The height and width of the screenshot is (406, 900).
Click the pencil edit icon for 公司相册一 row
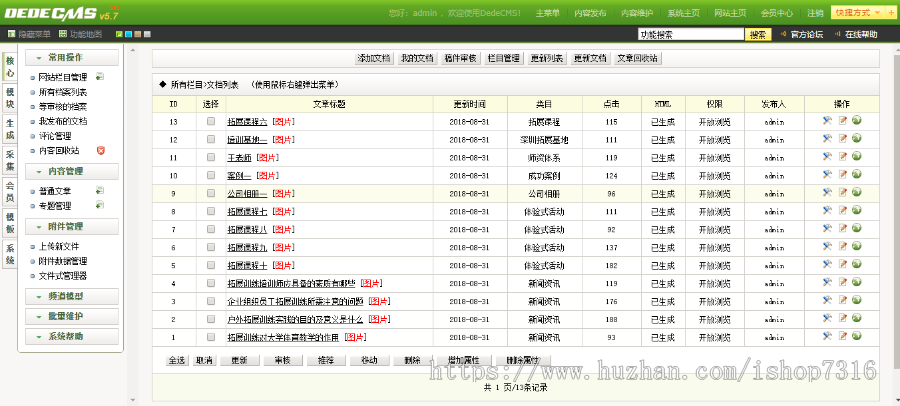(843, 192)
